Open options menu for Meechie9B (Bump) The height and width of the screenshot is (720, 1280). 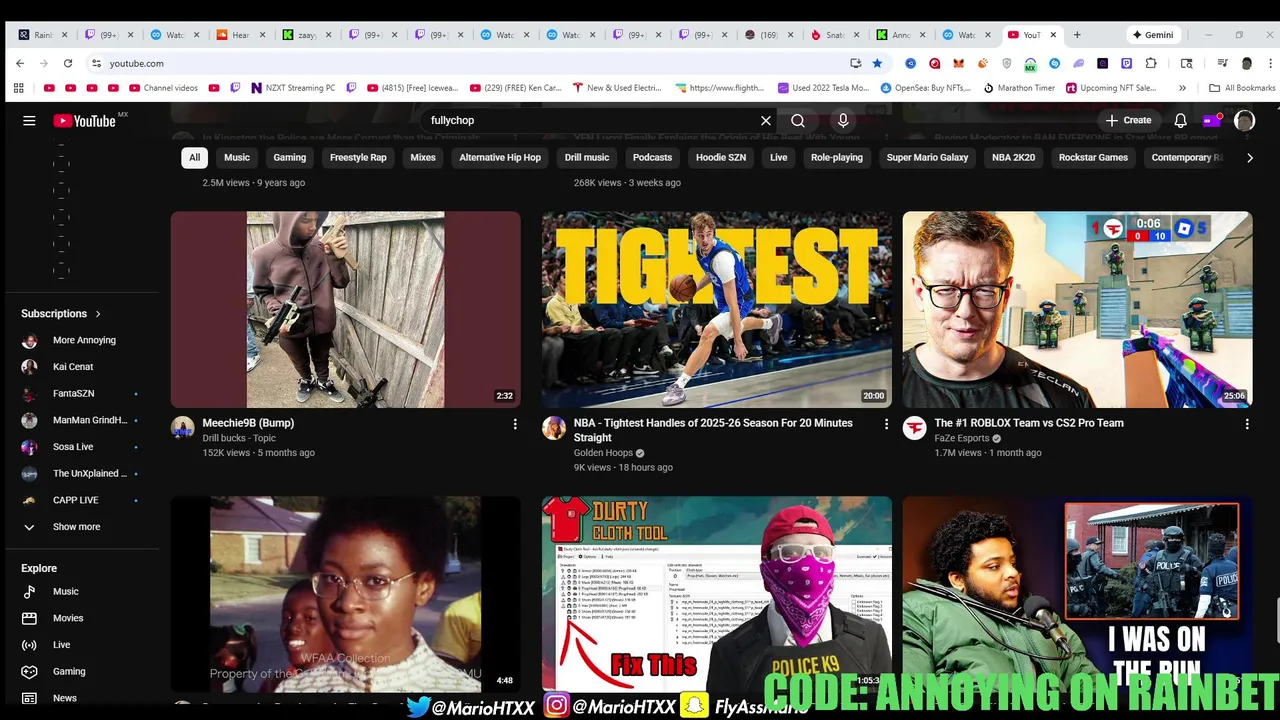[x=515, y=424]
